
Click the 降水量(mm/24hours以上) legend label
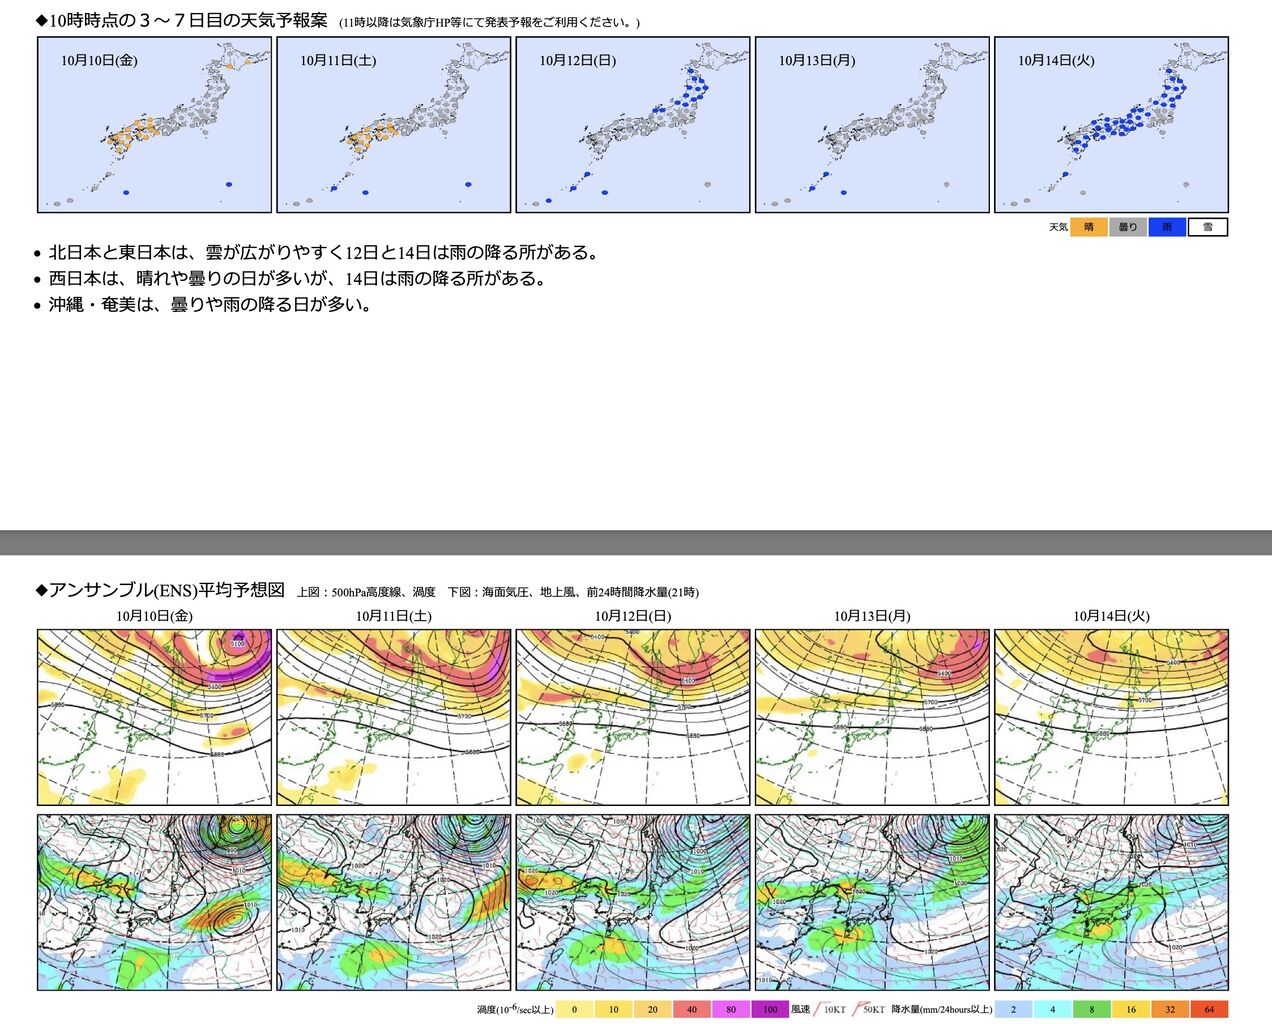[942, 1010]
